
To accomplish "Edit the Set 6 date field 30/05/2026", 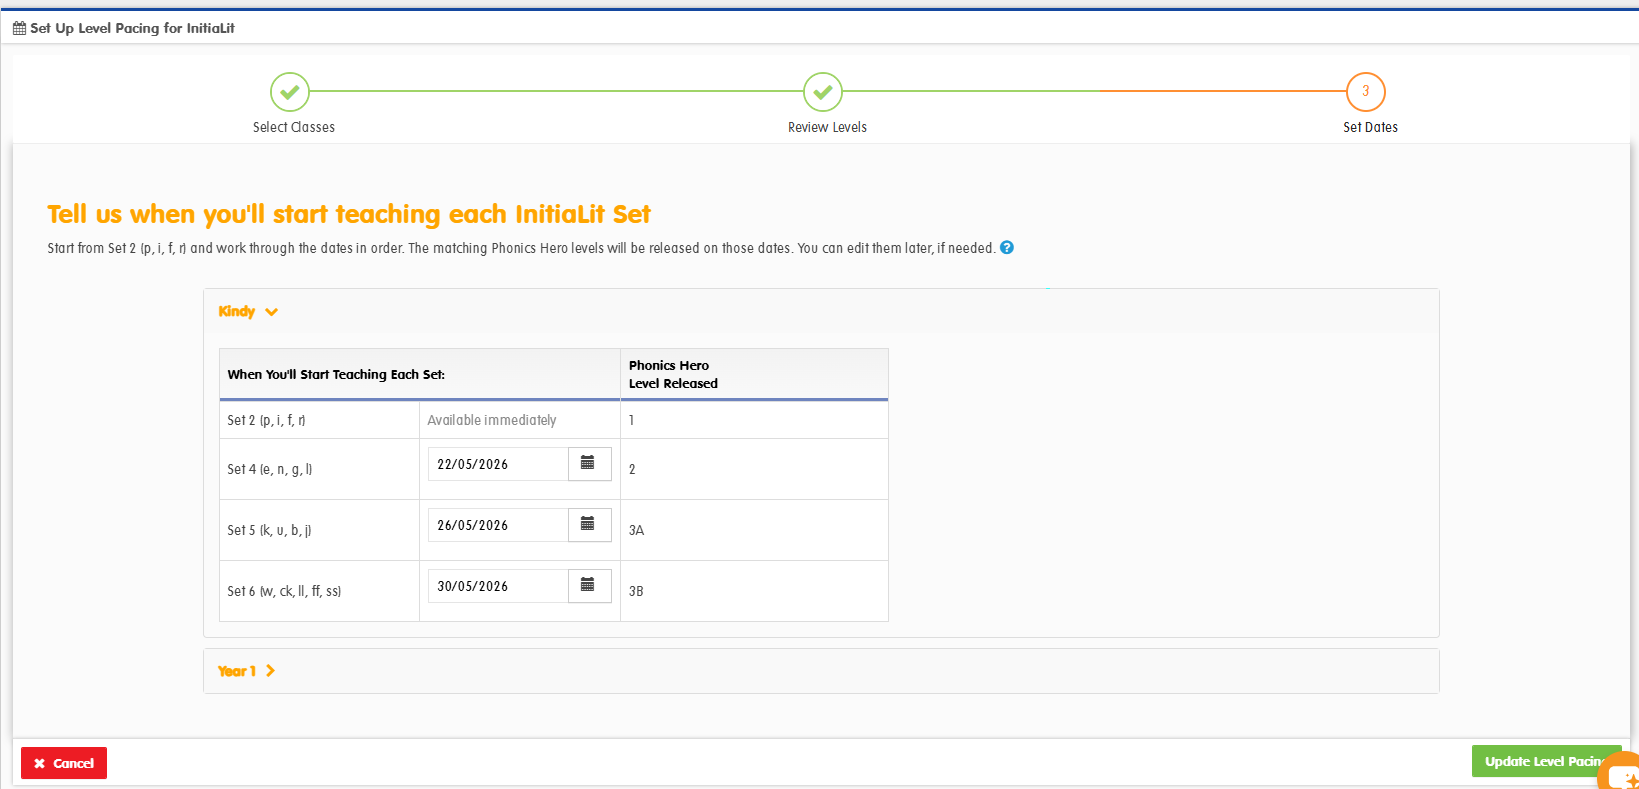I will pos(498,586).
